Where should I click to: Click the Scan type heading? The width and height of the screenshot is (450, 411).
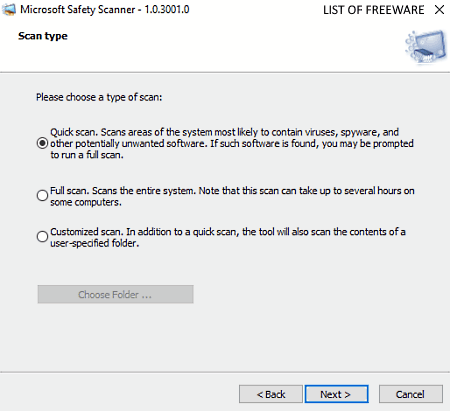tap(43, 36)
